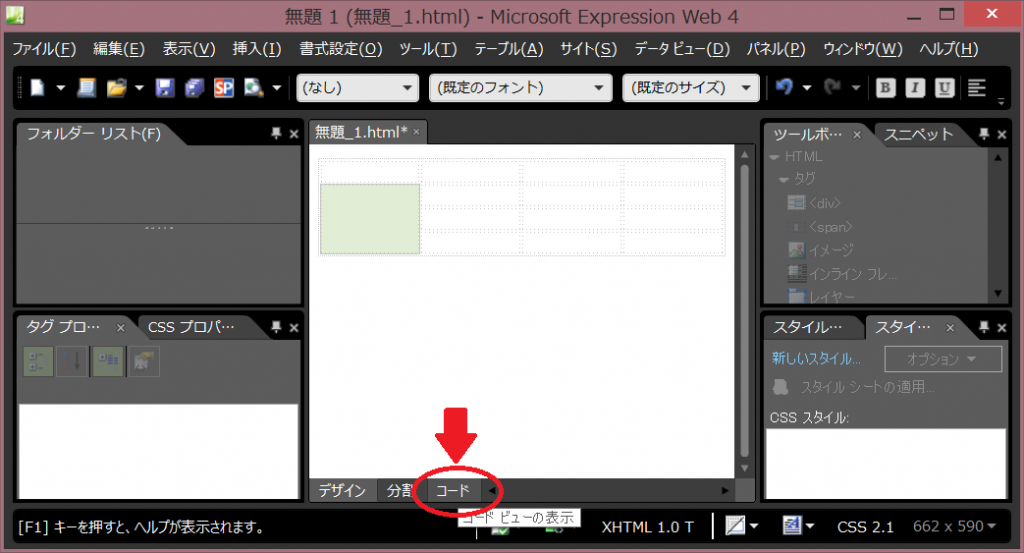Open the 662 x 590 page size dropdown
Image resolution: width=1024 pixels, height=553 pixels.
[x=954, y=526]
